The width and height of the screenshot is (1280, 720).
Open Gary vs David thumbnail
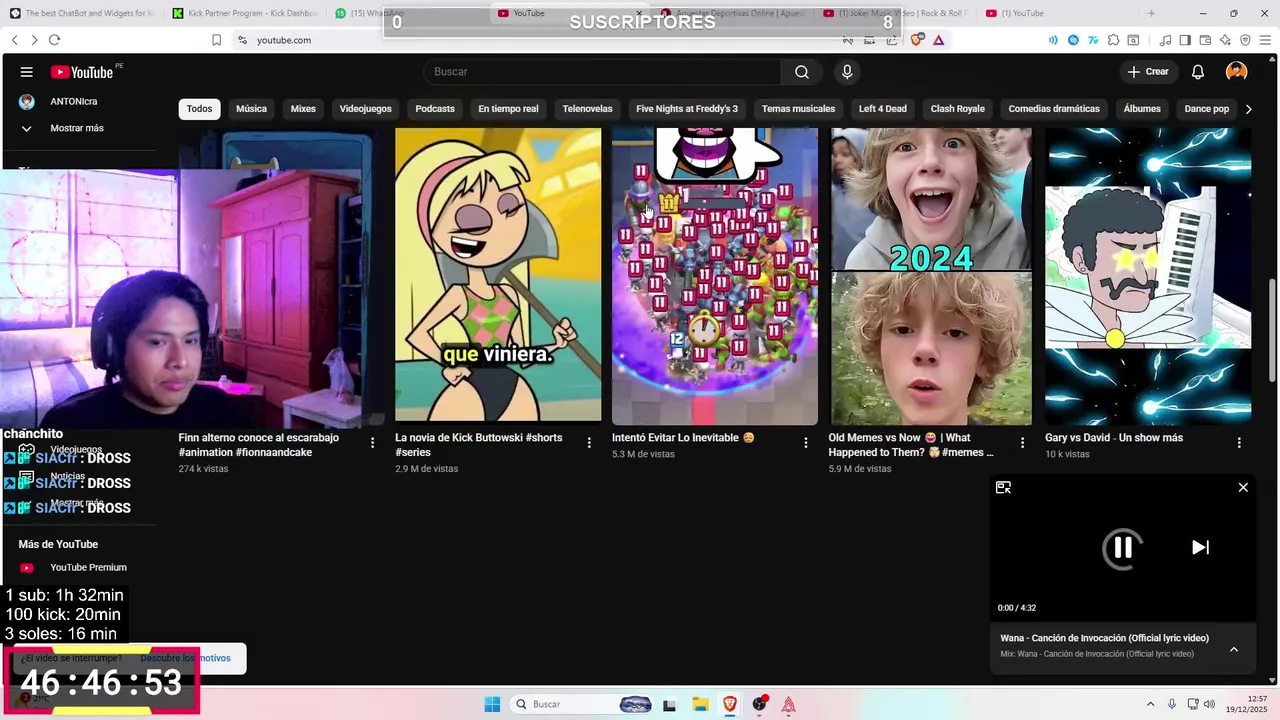(1148, 276)
